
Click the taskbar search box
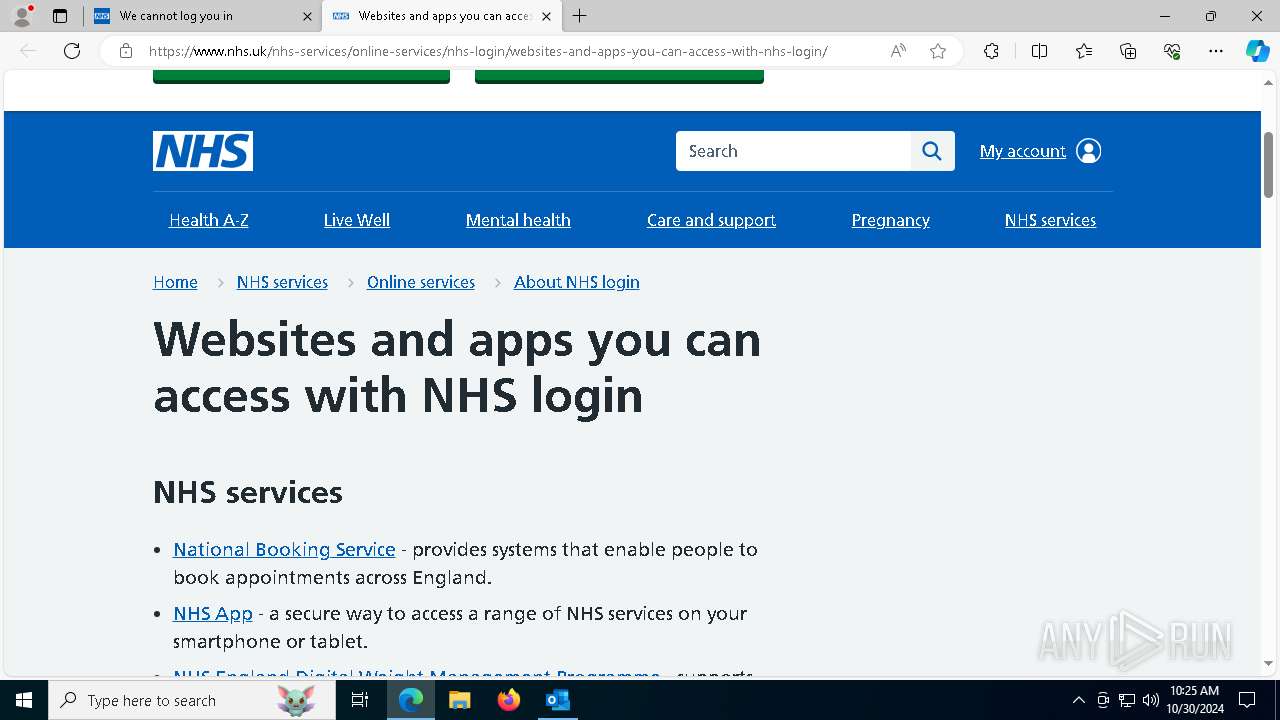191,700
